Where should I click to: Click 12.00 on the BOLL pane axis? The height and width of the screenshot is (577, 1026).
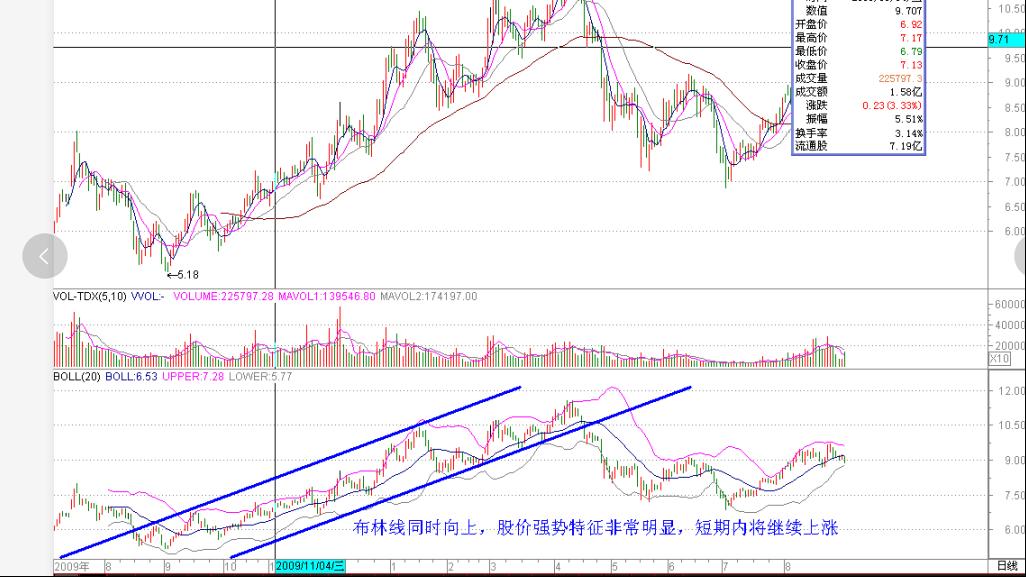[1012, 391]
